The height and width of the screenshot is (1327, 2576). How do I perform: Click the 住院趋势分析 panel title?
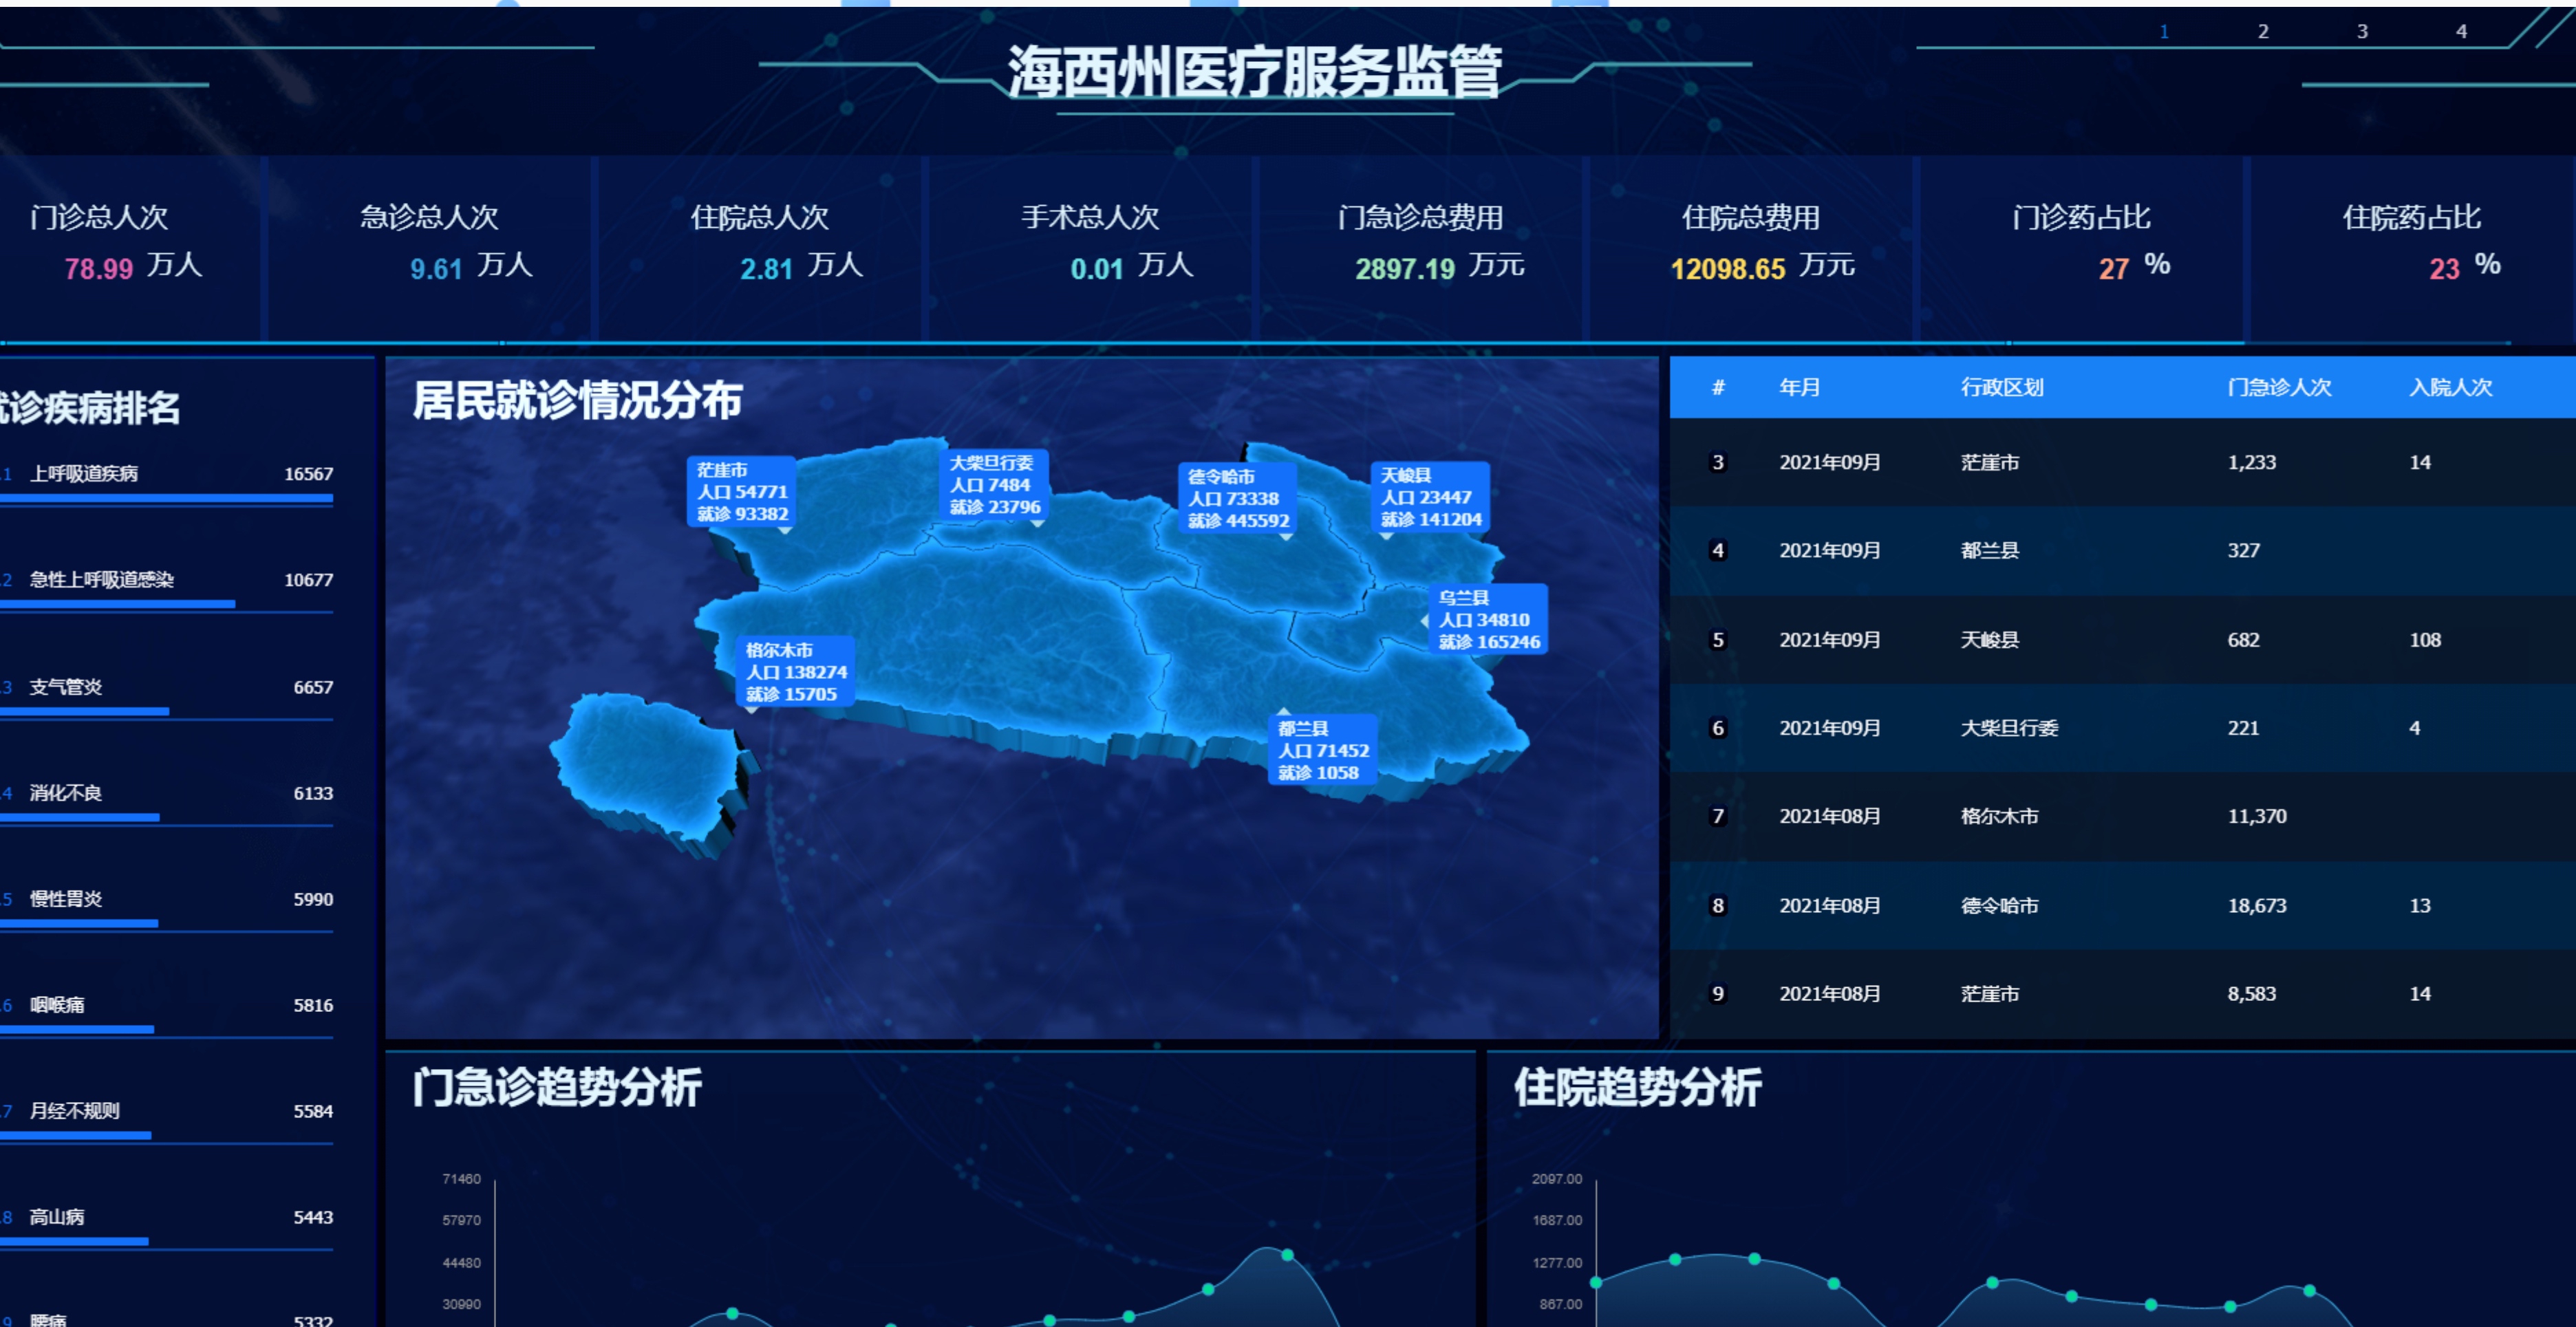click(x=1637, y=1087)
